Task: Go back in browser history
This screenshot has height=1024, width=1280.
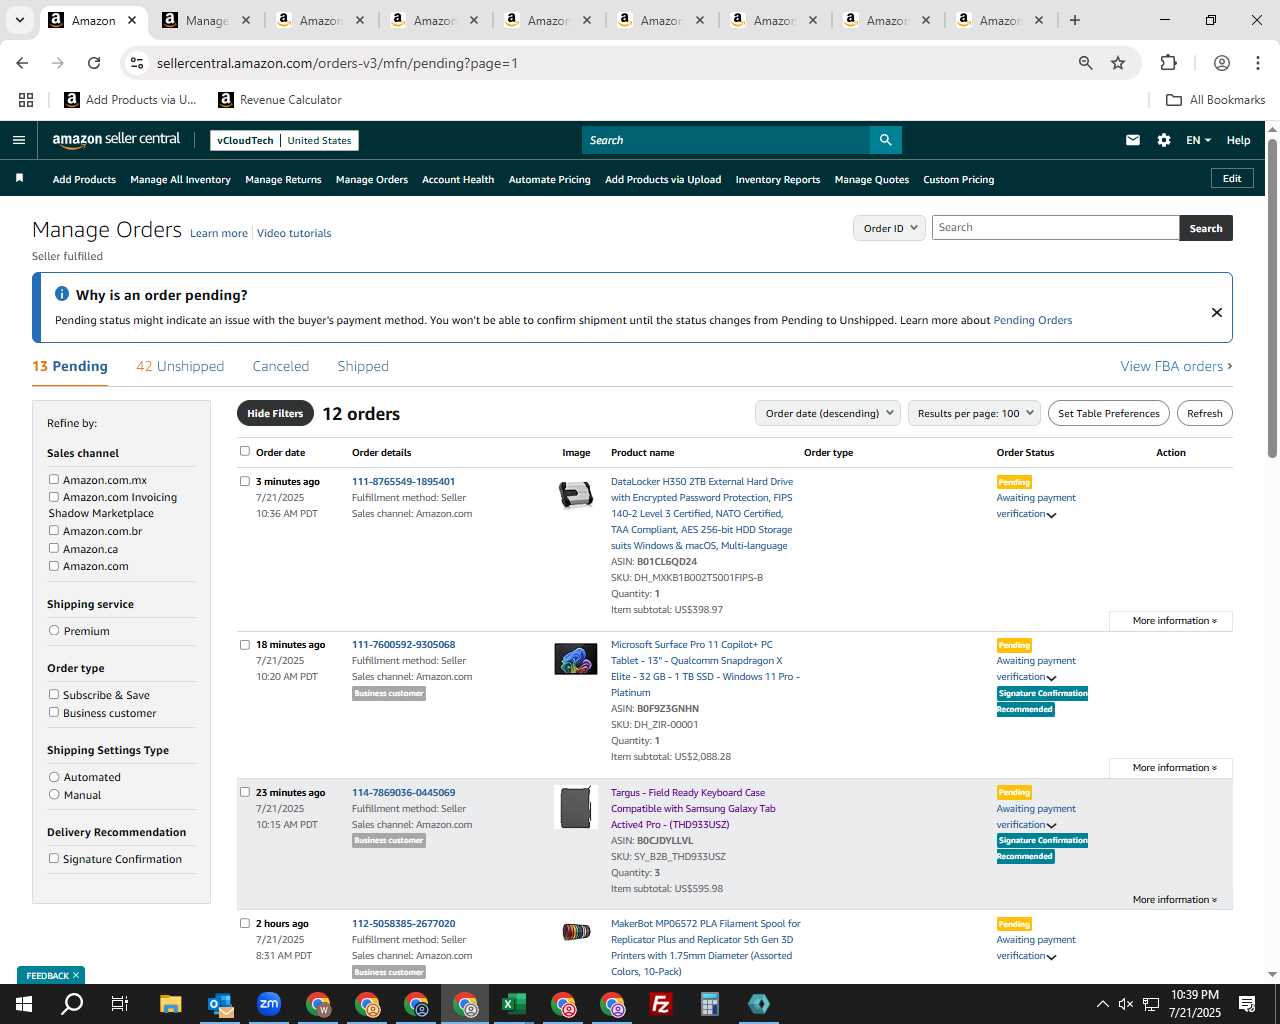Action: click(x=22, y=63)
